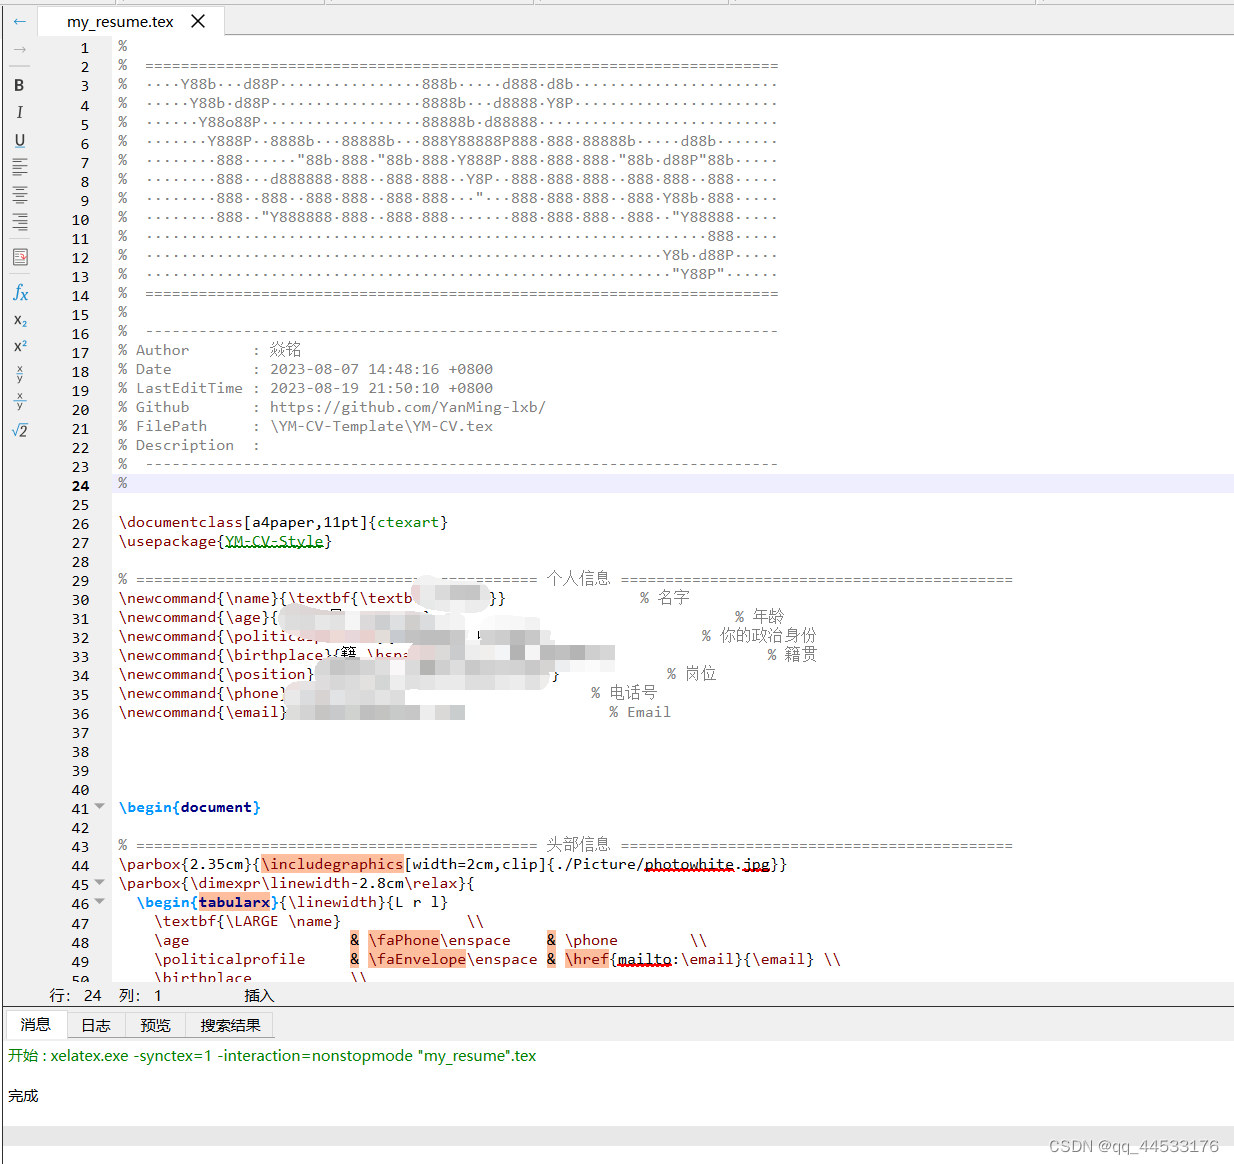Apply italic formatting
Viewport: 1234px width, 1164px height.
pos(18,112)
